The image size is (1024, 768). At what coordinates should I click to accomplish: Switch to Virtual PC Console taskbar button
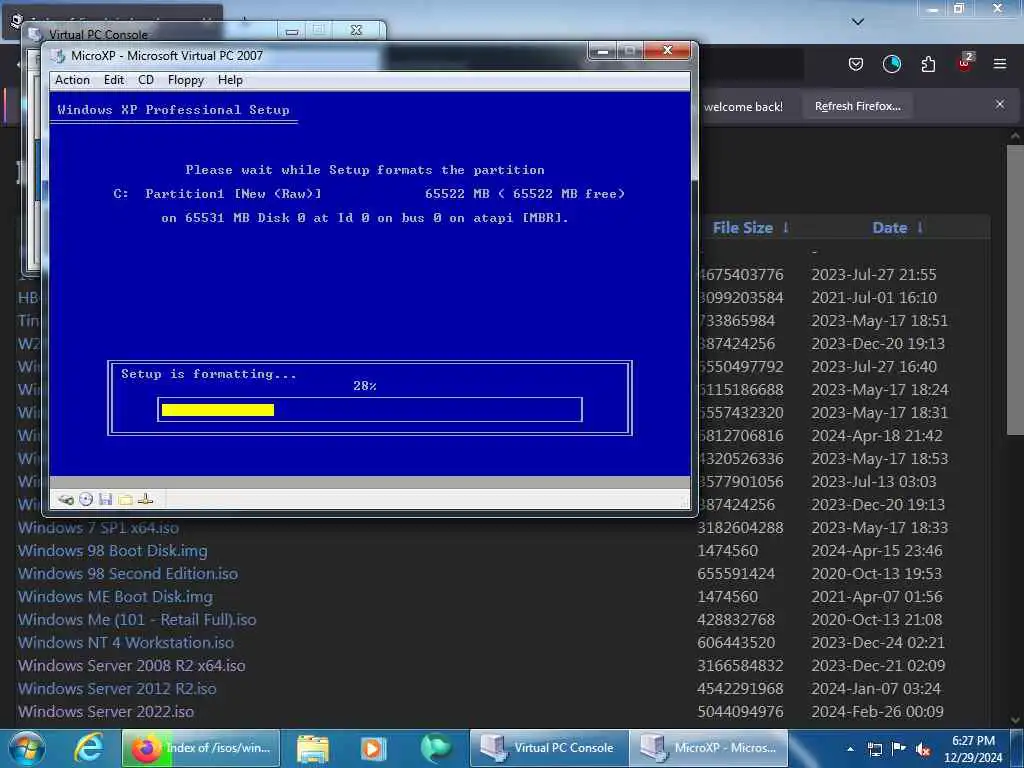point(549,748)
